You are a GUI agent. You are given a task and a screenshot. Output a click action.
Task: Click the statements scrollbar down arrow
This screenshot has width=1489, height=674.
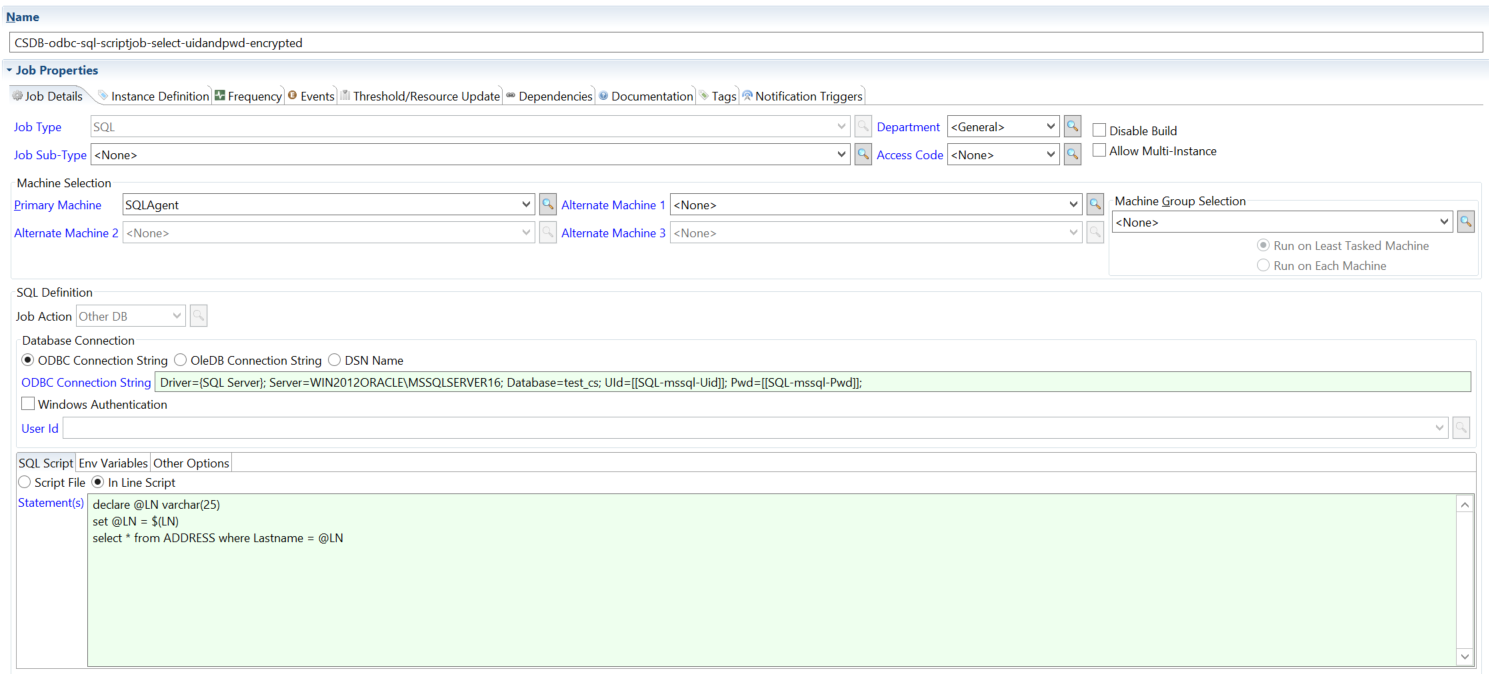(1465, 657)
